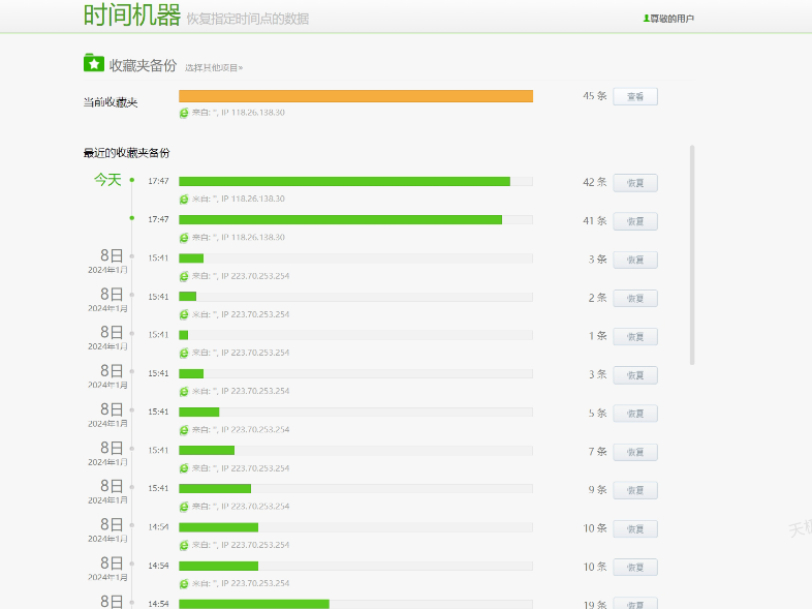Click the green bar of the 42条 backup
The width and height of the screenshot is (812, 609).
click(x=344, y=182)
